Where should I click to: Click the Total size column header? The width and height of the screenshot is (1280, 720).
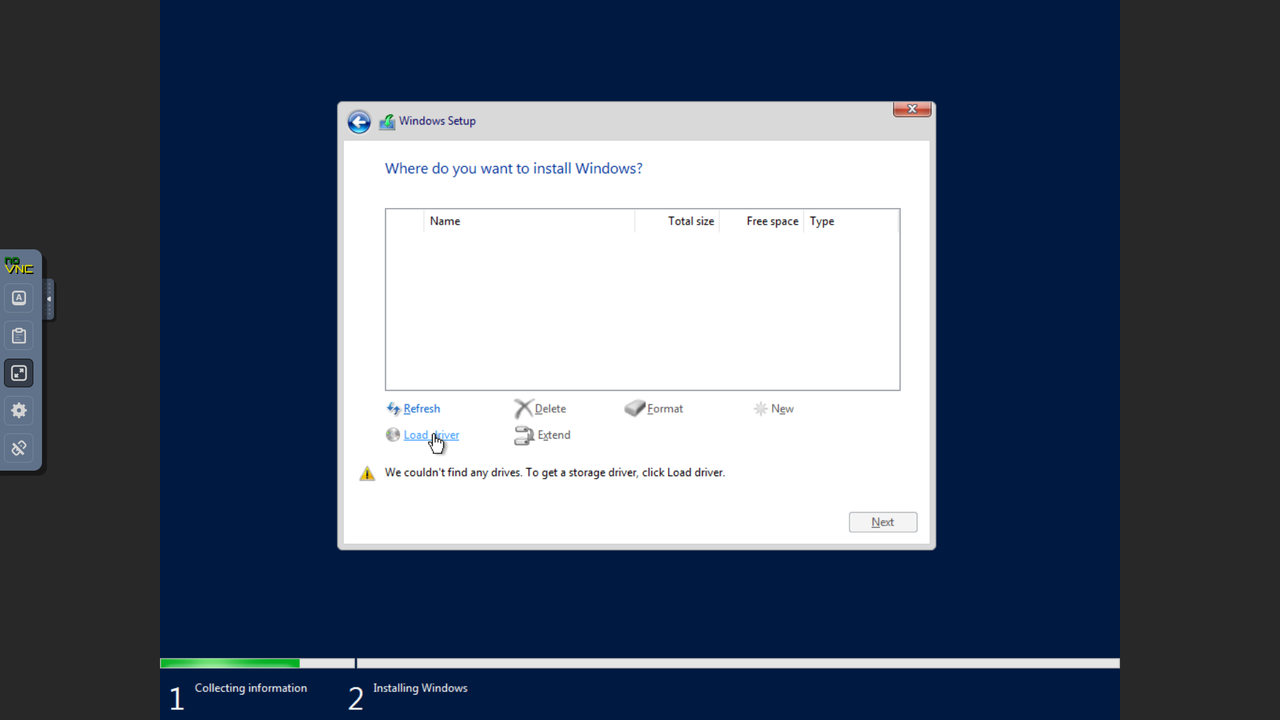point(677,221)
